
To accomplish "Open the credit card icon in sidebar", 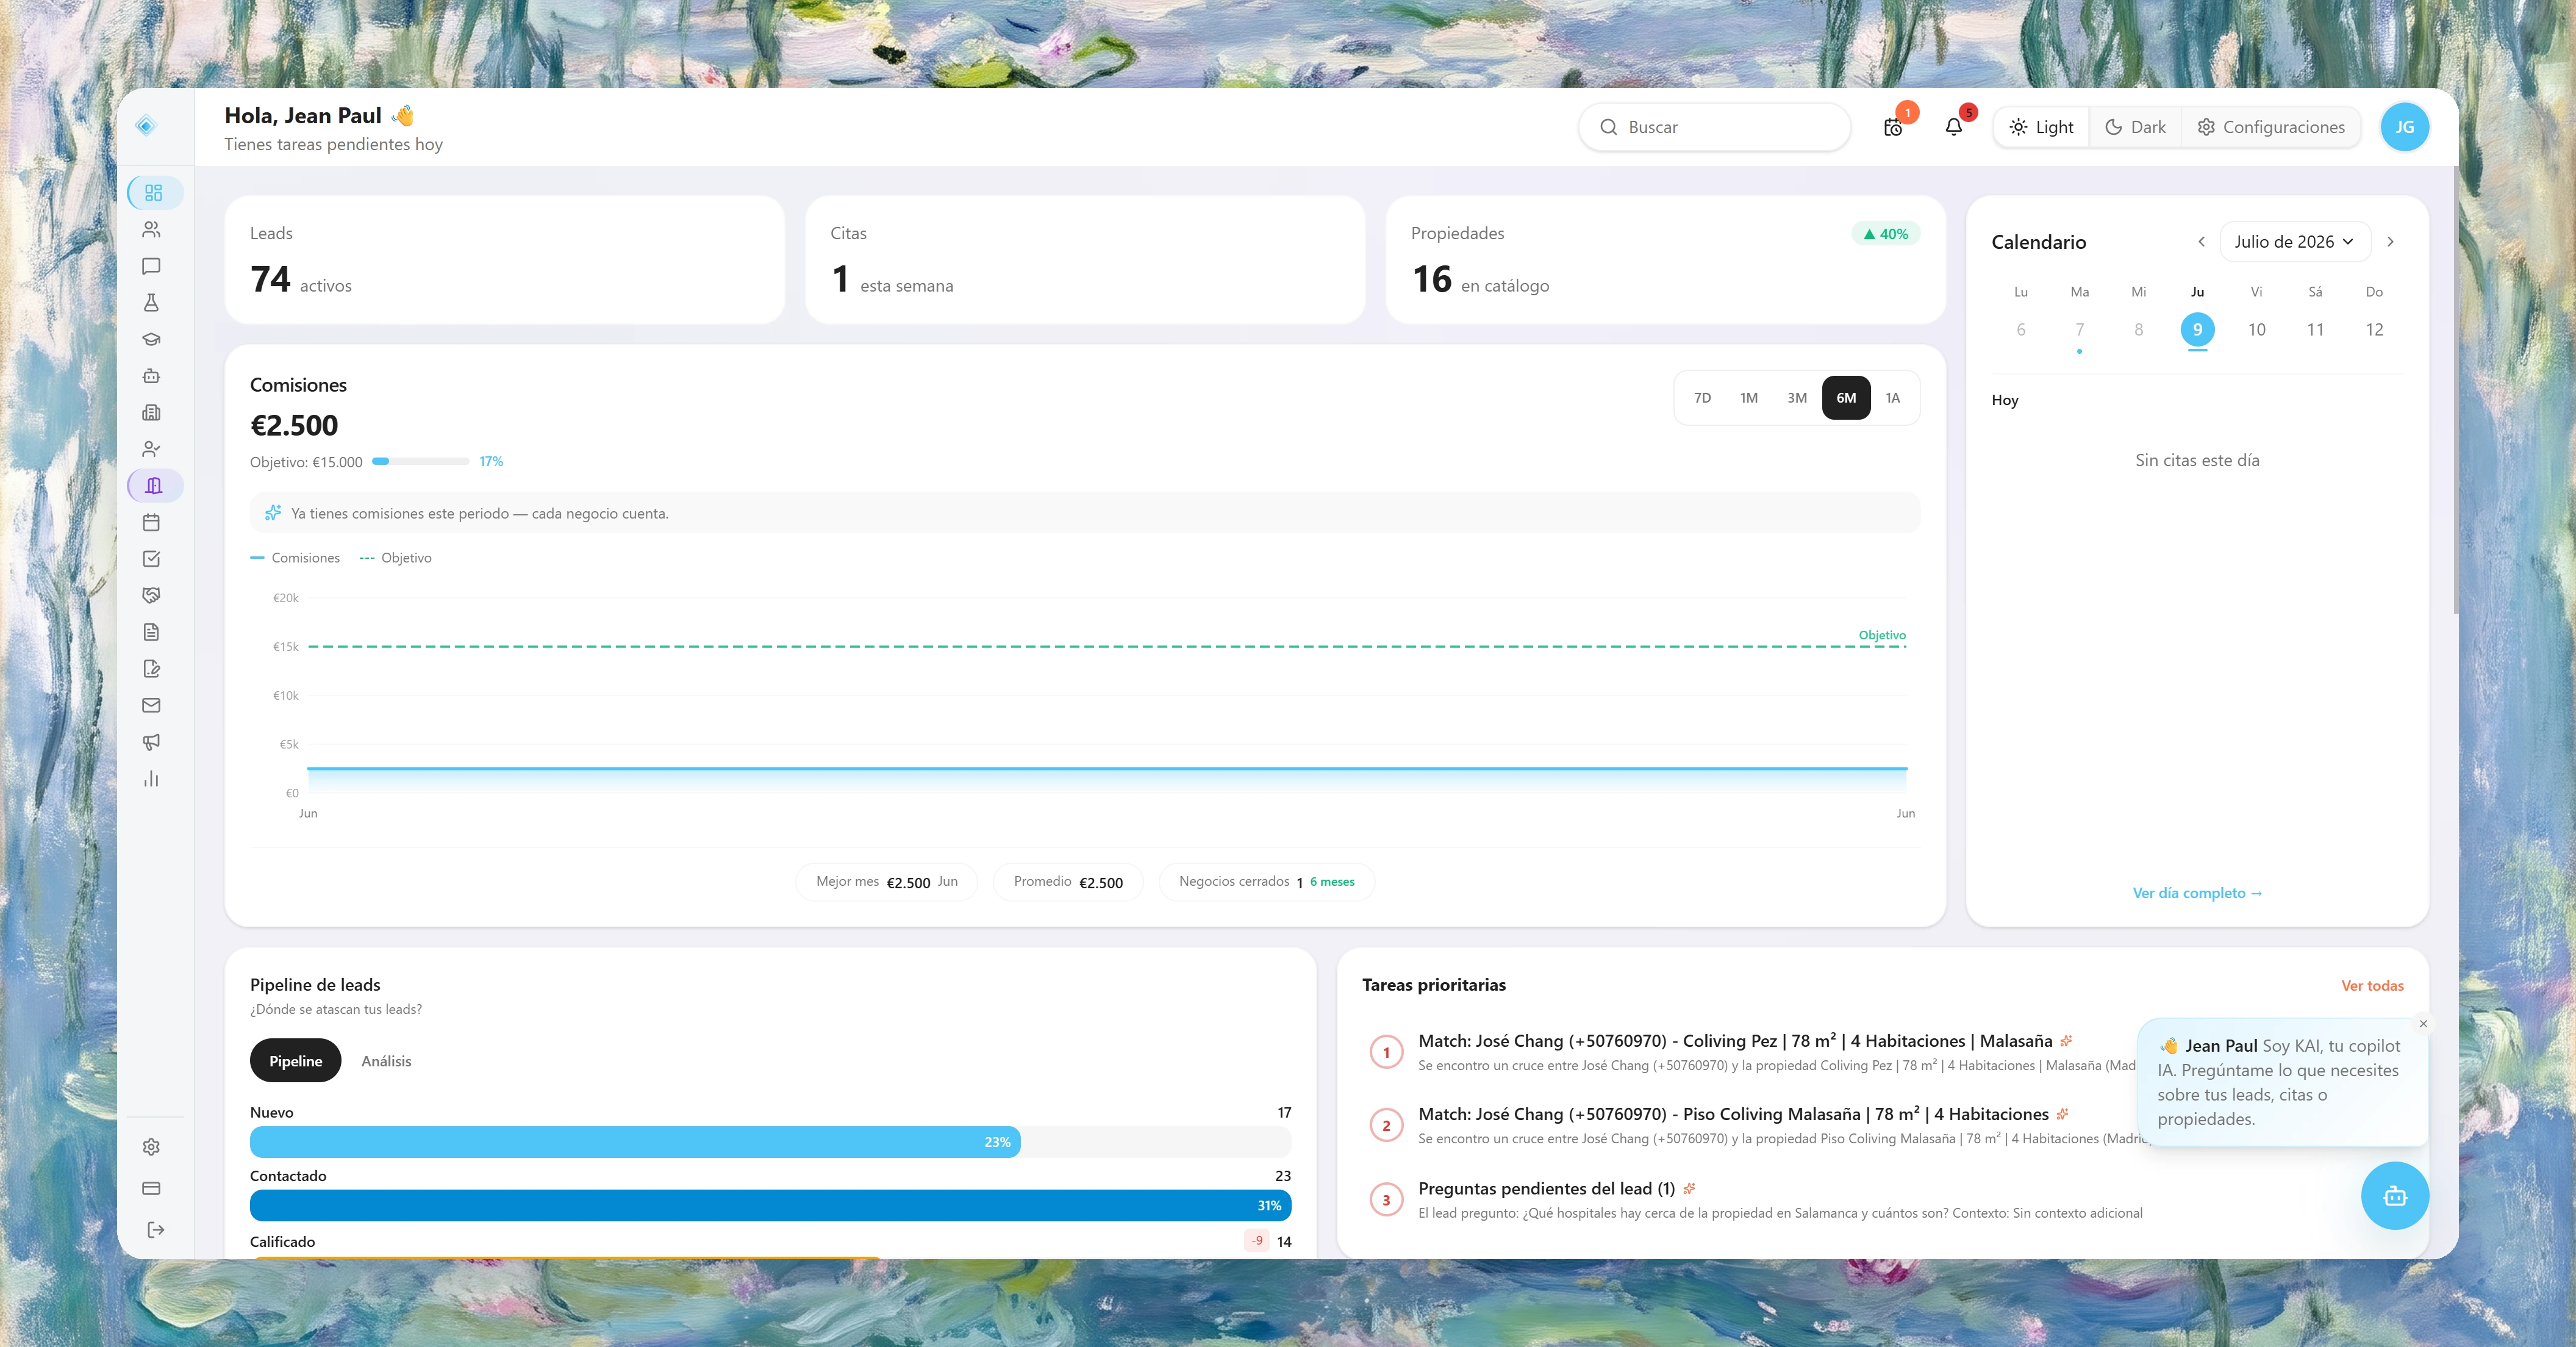I will point(151,1188).
